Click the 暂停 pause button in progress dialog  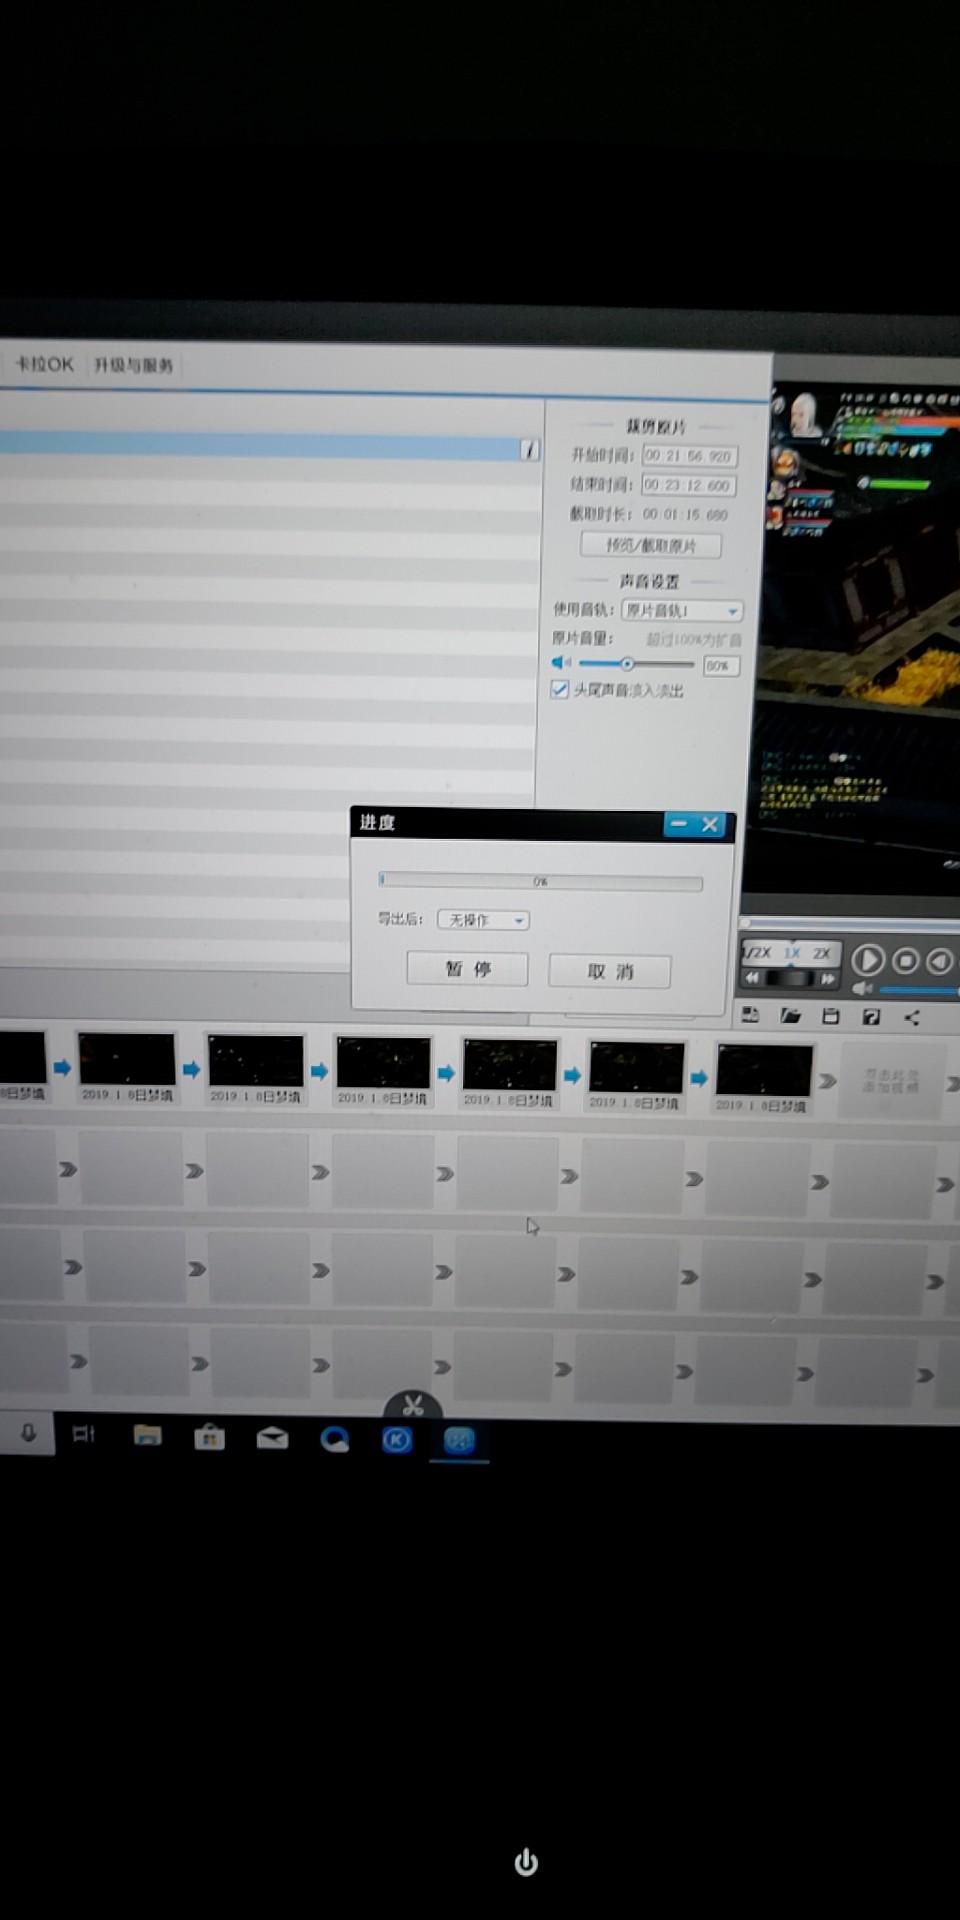point(467,969)
